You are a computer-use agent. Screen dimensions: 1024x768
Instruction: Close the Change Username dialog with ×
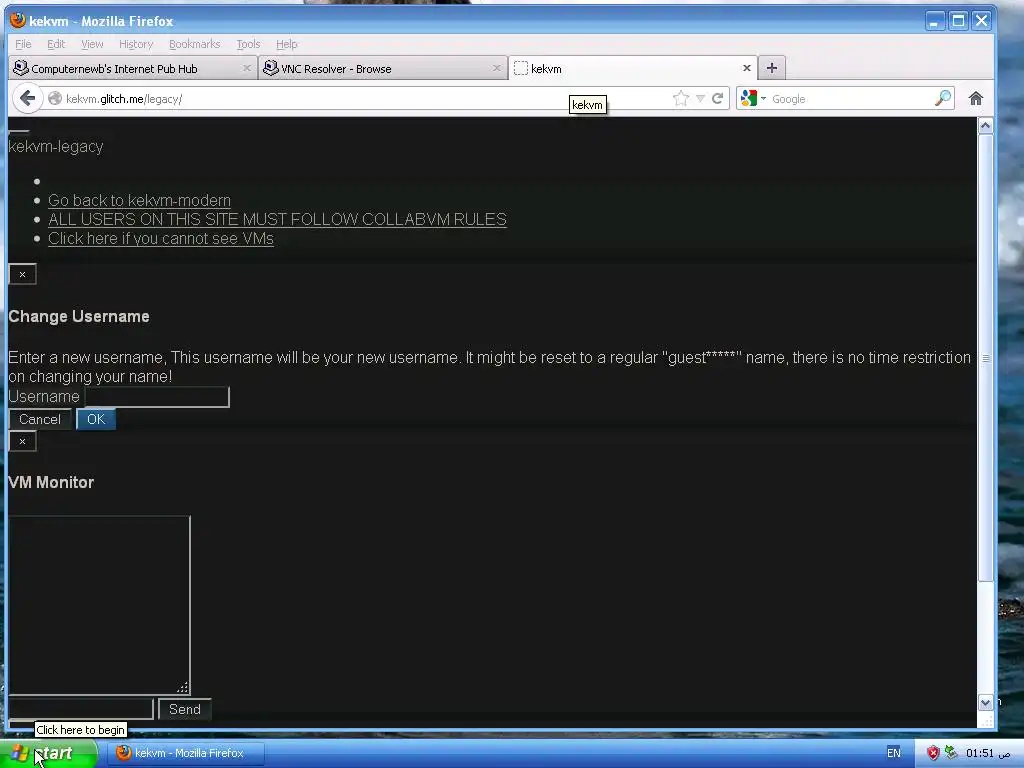[22, 274]
